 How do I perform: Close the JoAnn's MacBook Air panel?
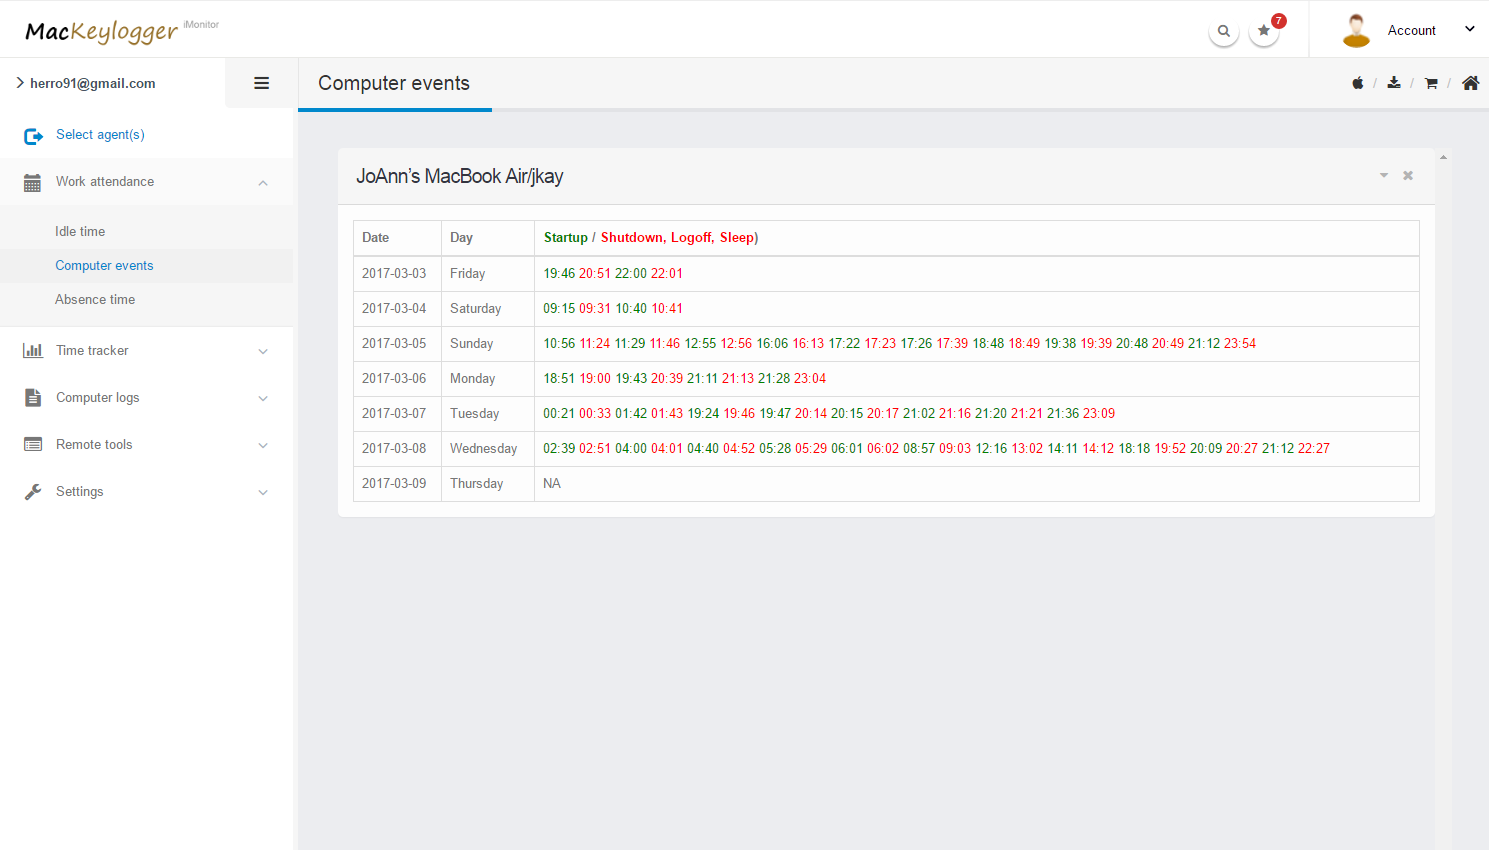click(x=1408, y=176)
